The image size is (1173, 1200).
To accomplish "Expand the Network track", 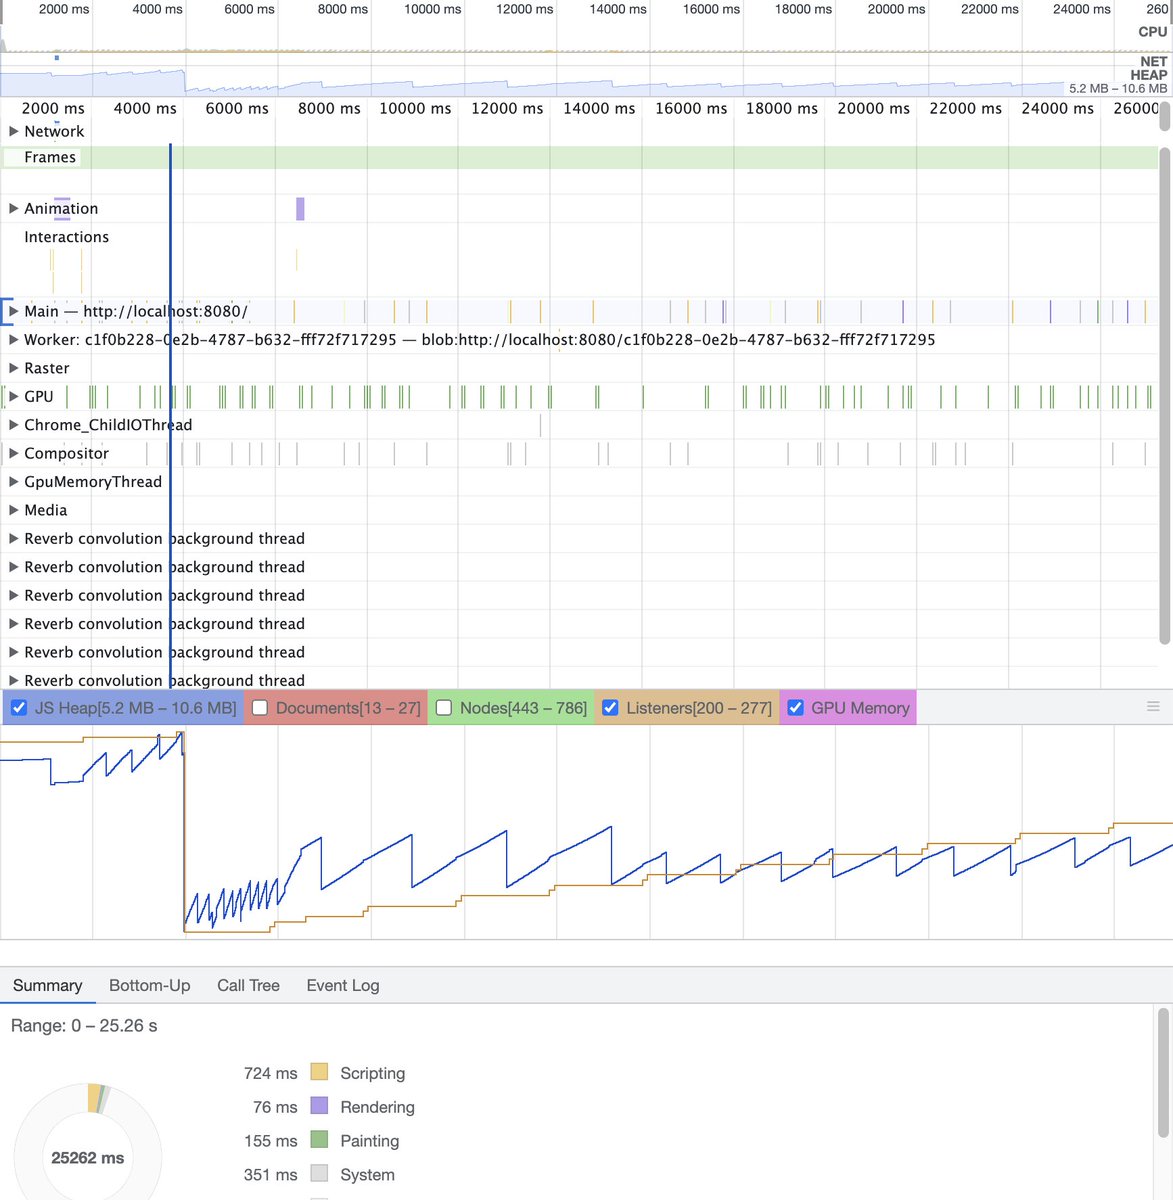I will coord(14,131).
